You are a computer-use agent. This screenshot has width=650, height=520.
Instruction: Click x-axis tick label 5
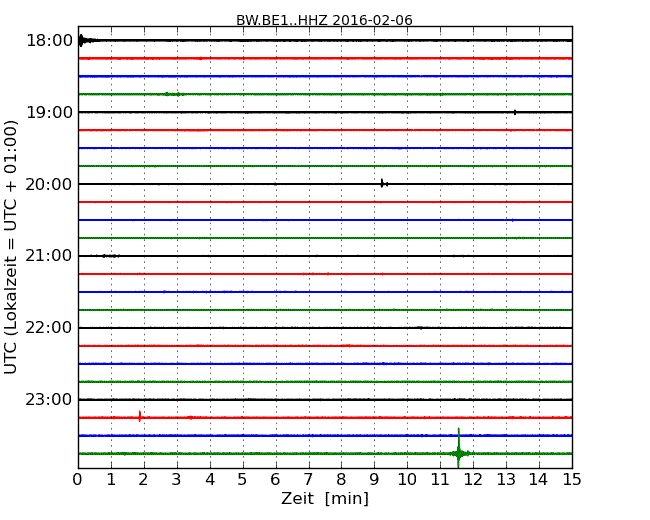pyautogui.click(x=243, y=480)
